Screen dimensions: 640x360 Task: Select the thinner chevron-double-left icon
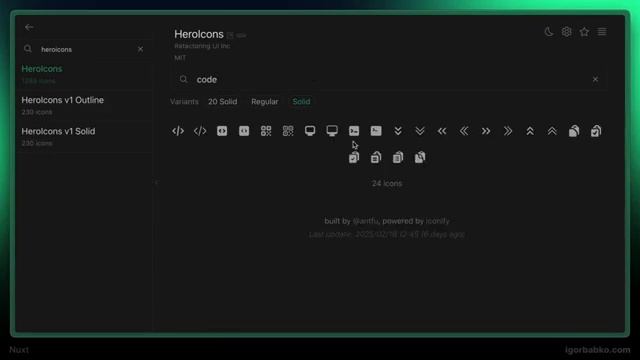coord(464,131)
